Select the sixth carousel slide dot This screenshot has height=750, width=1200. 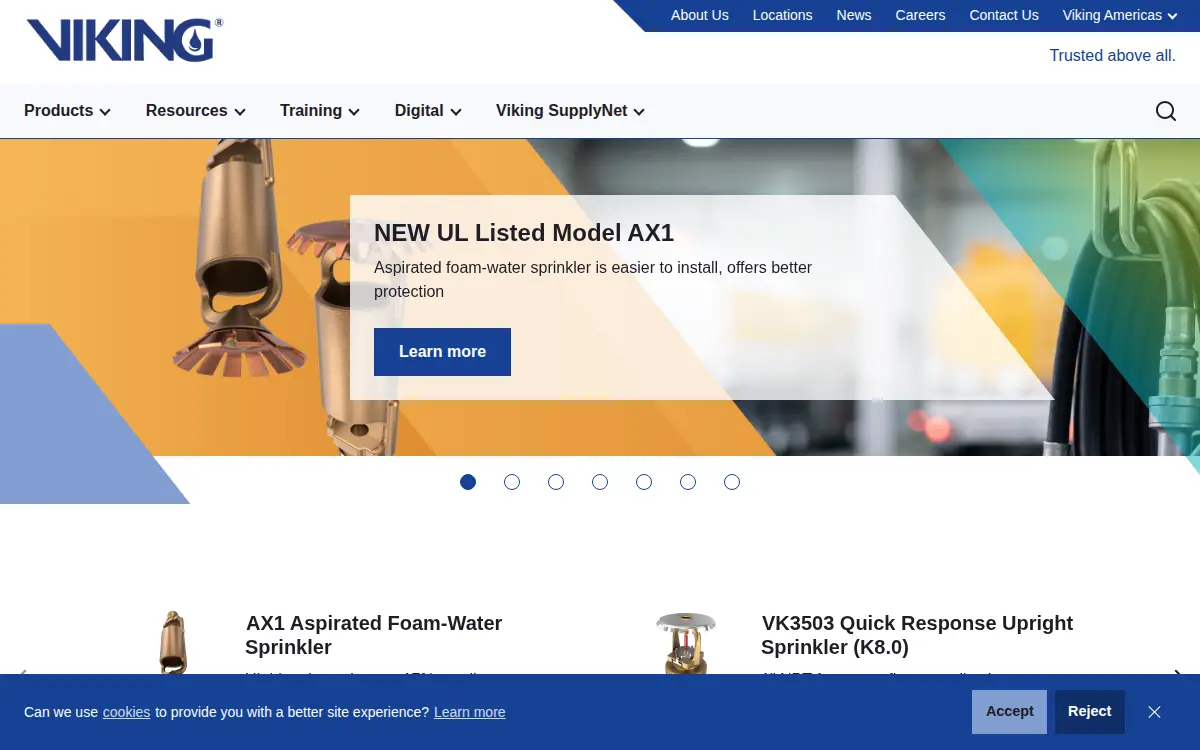click(688, 482)
